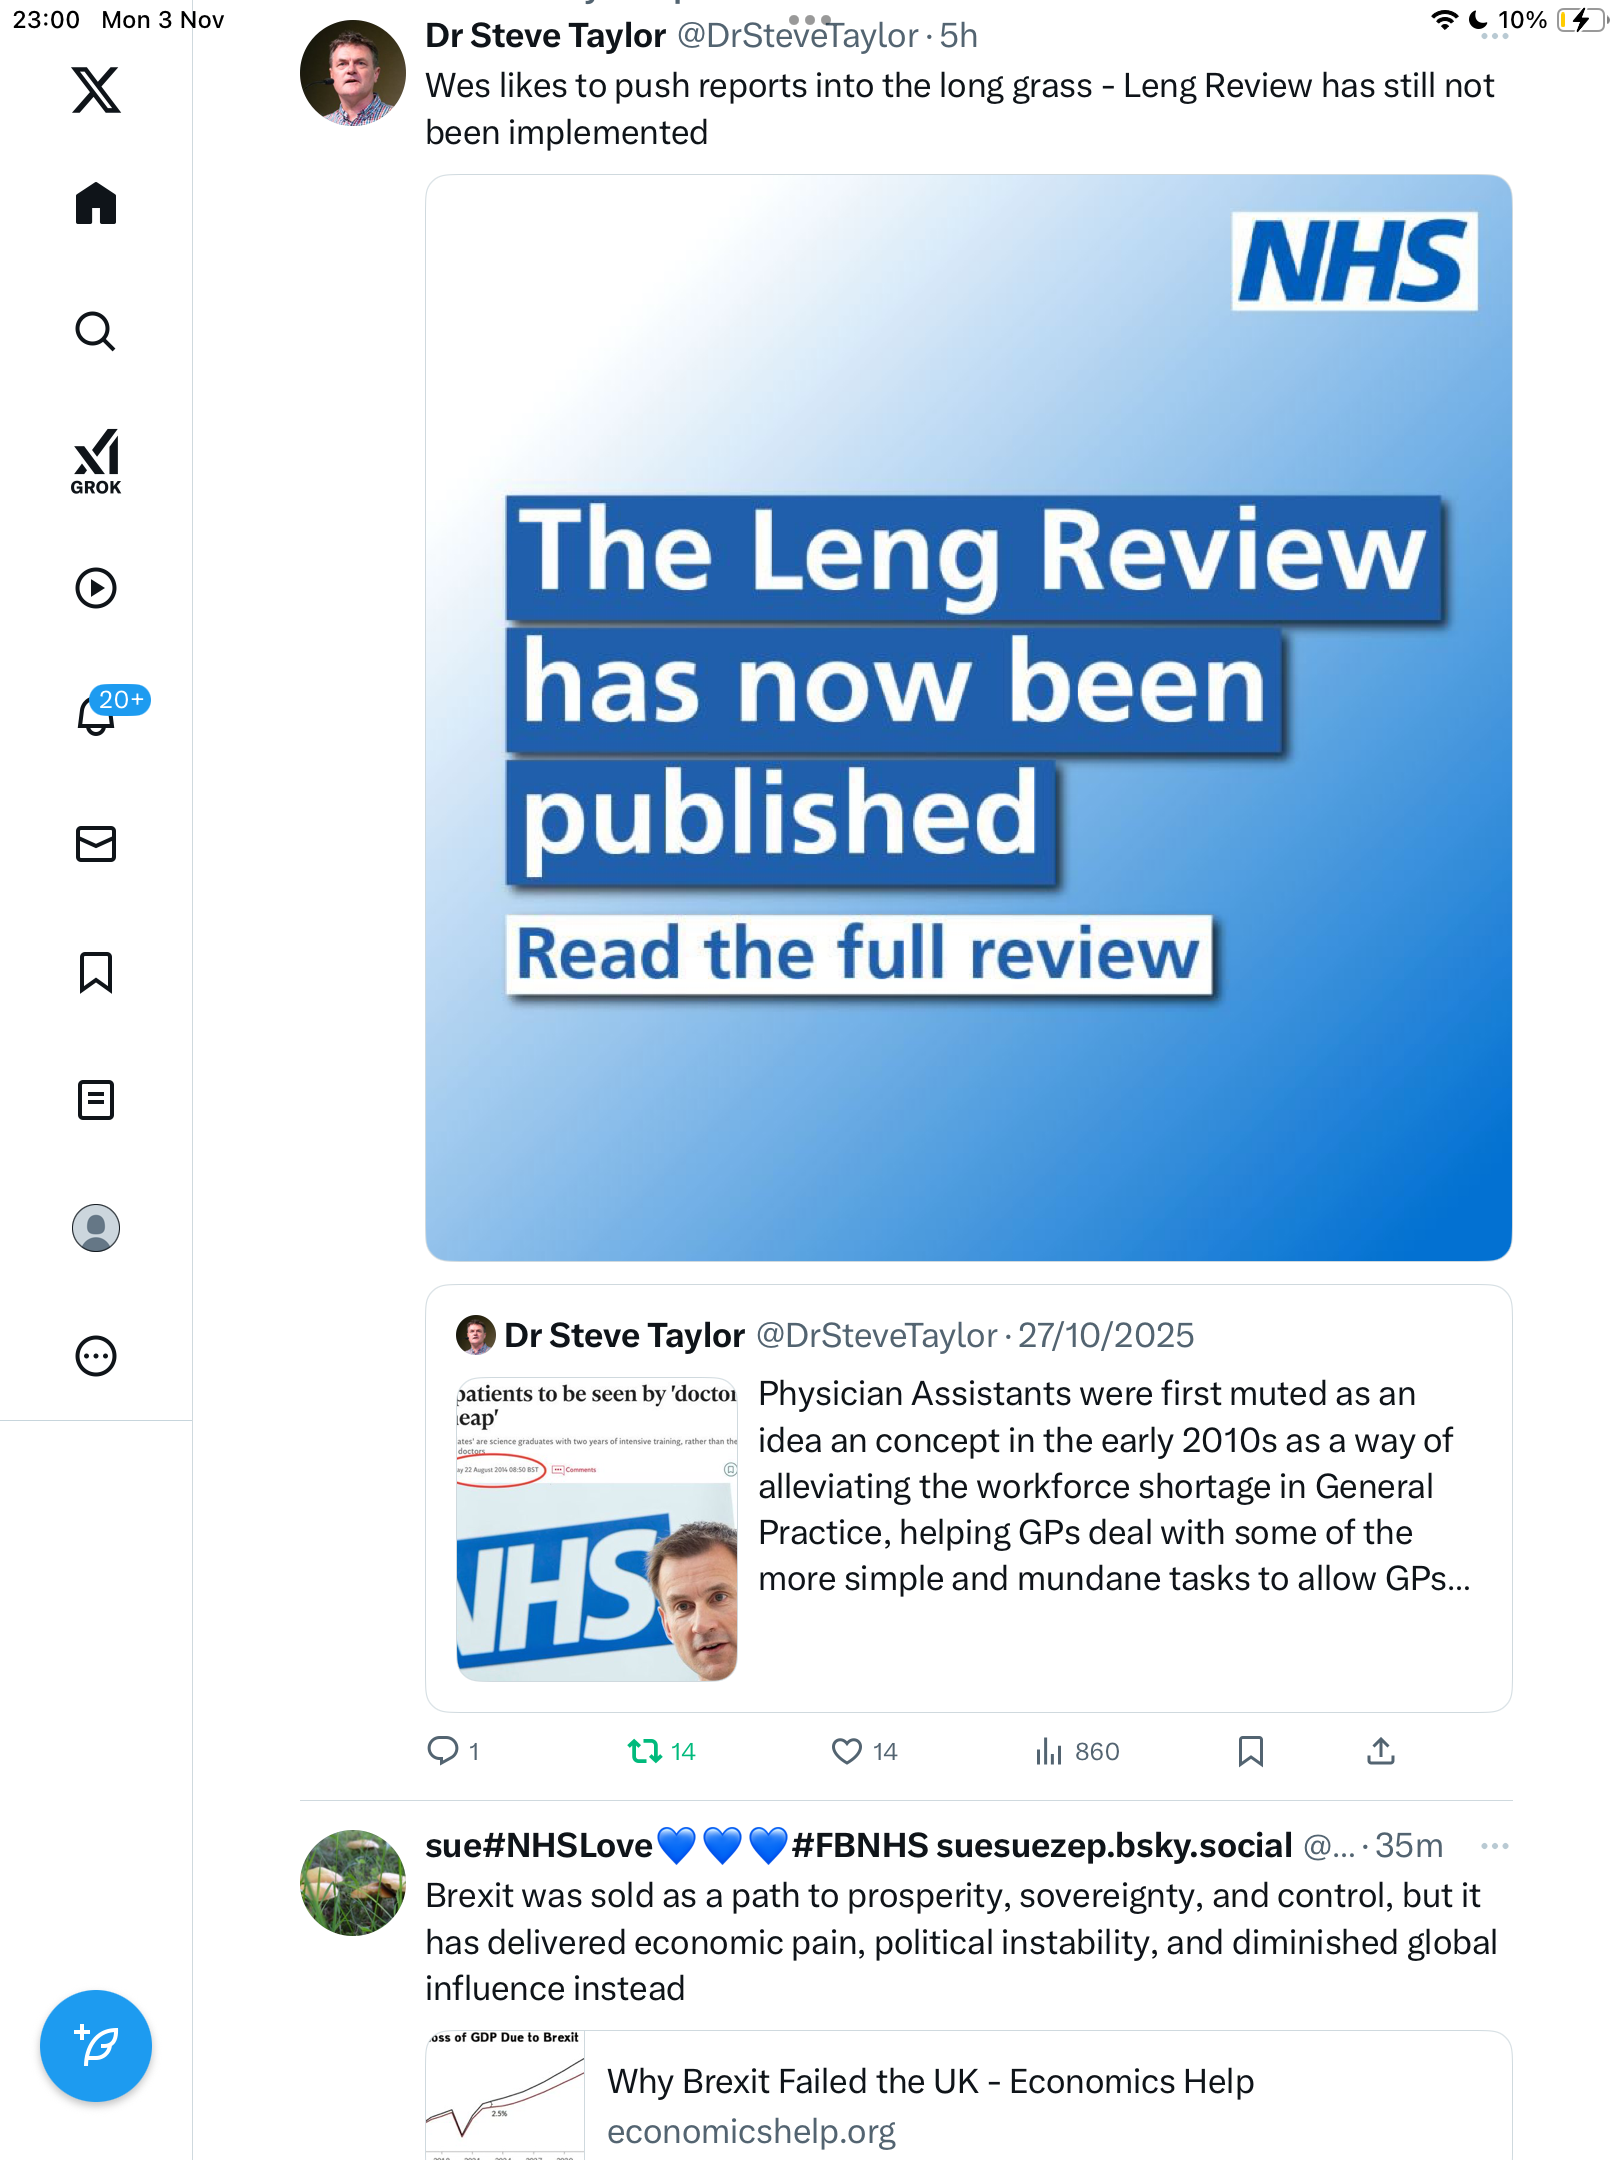Open direct messages envelope icon
This screenshot has height=2160, width=1620.
tap(96, 844)
